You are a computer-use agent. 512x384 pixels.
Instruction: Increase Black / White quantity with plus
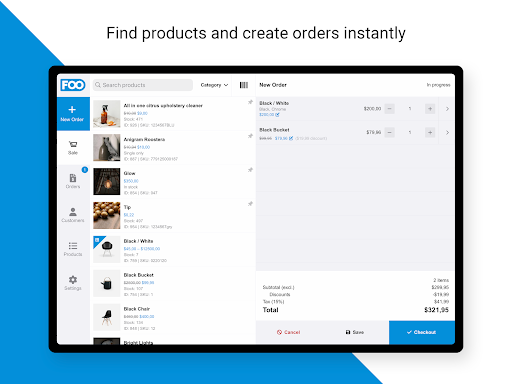coord(430,109)
